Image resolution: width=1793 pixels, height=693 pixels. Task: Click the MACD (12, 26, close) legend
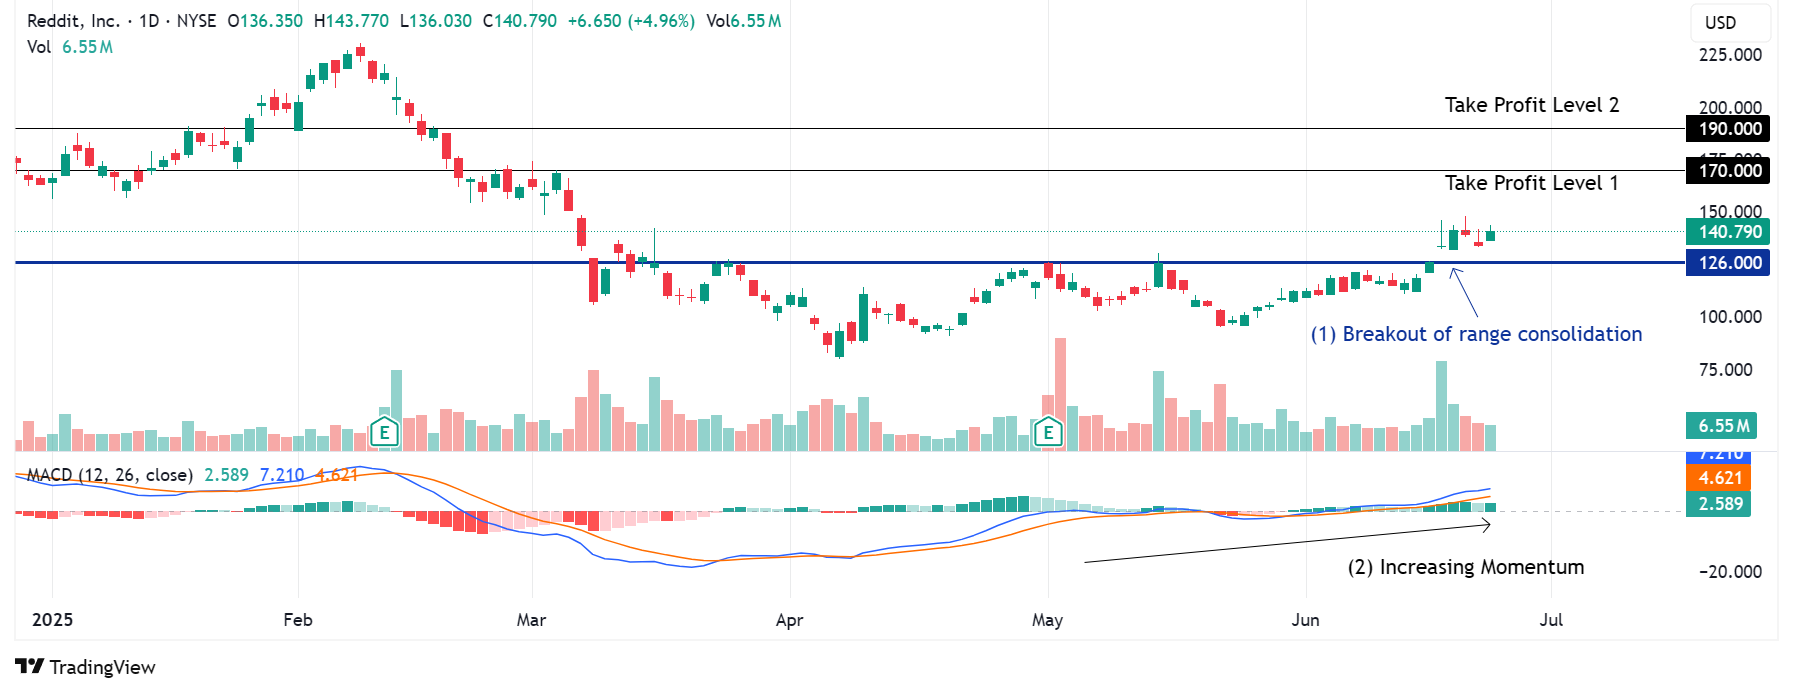(x=110, y=475)
